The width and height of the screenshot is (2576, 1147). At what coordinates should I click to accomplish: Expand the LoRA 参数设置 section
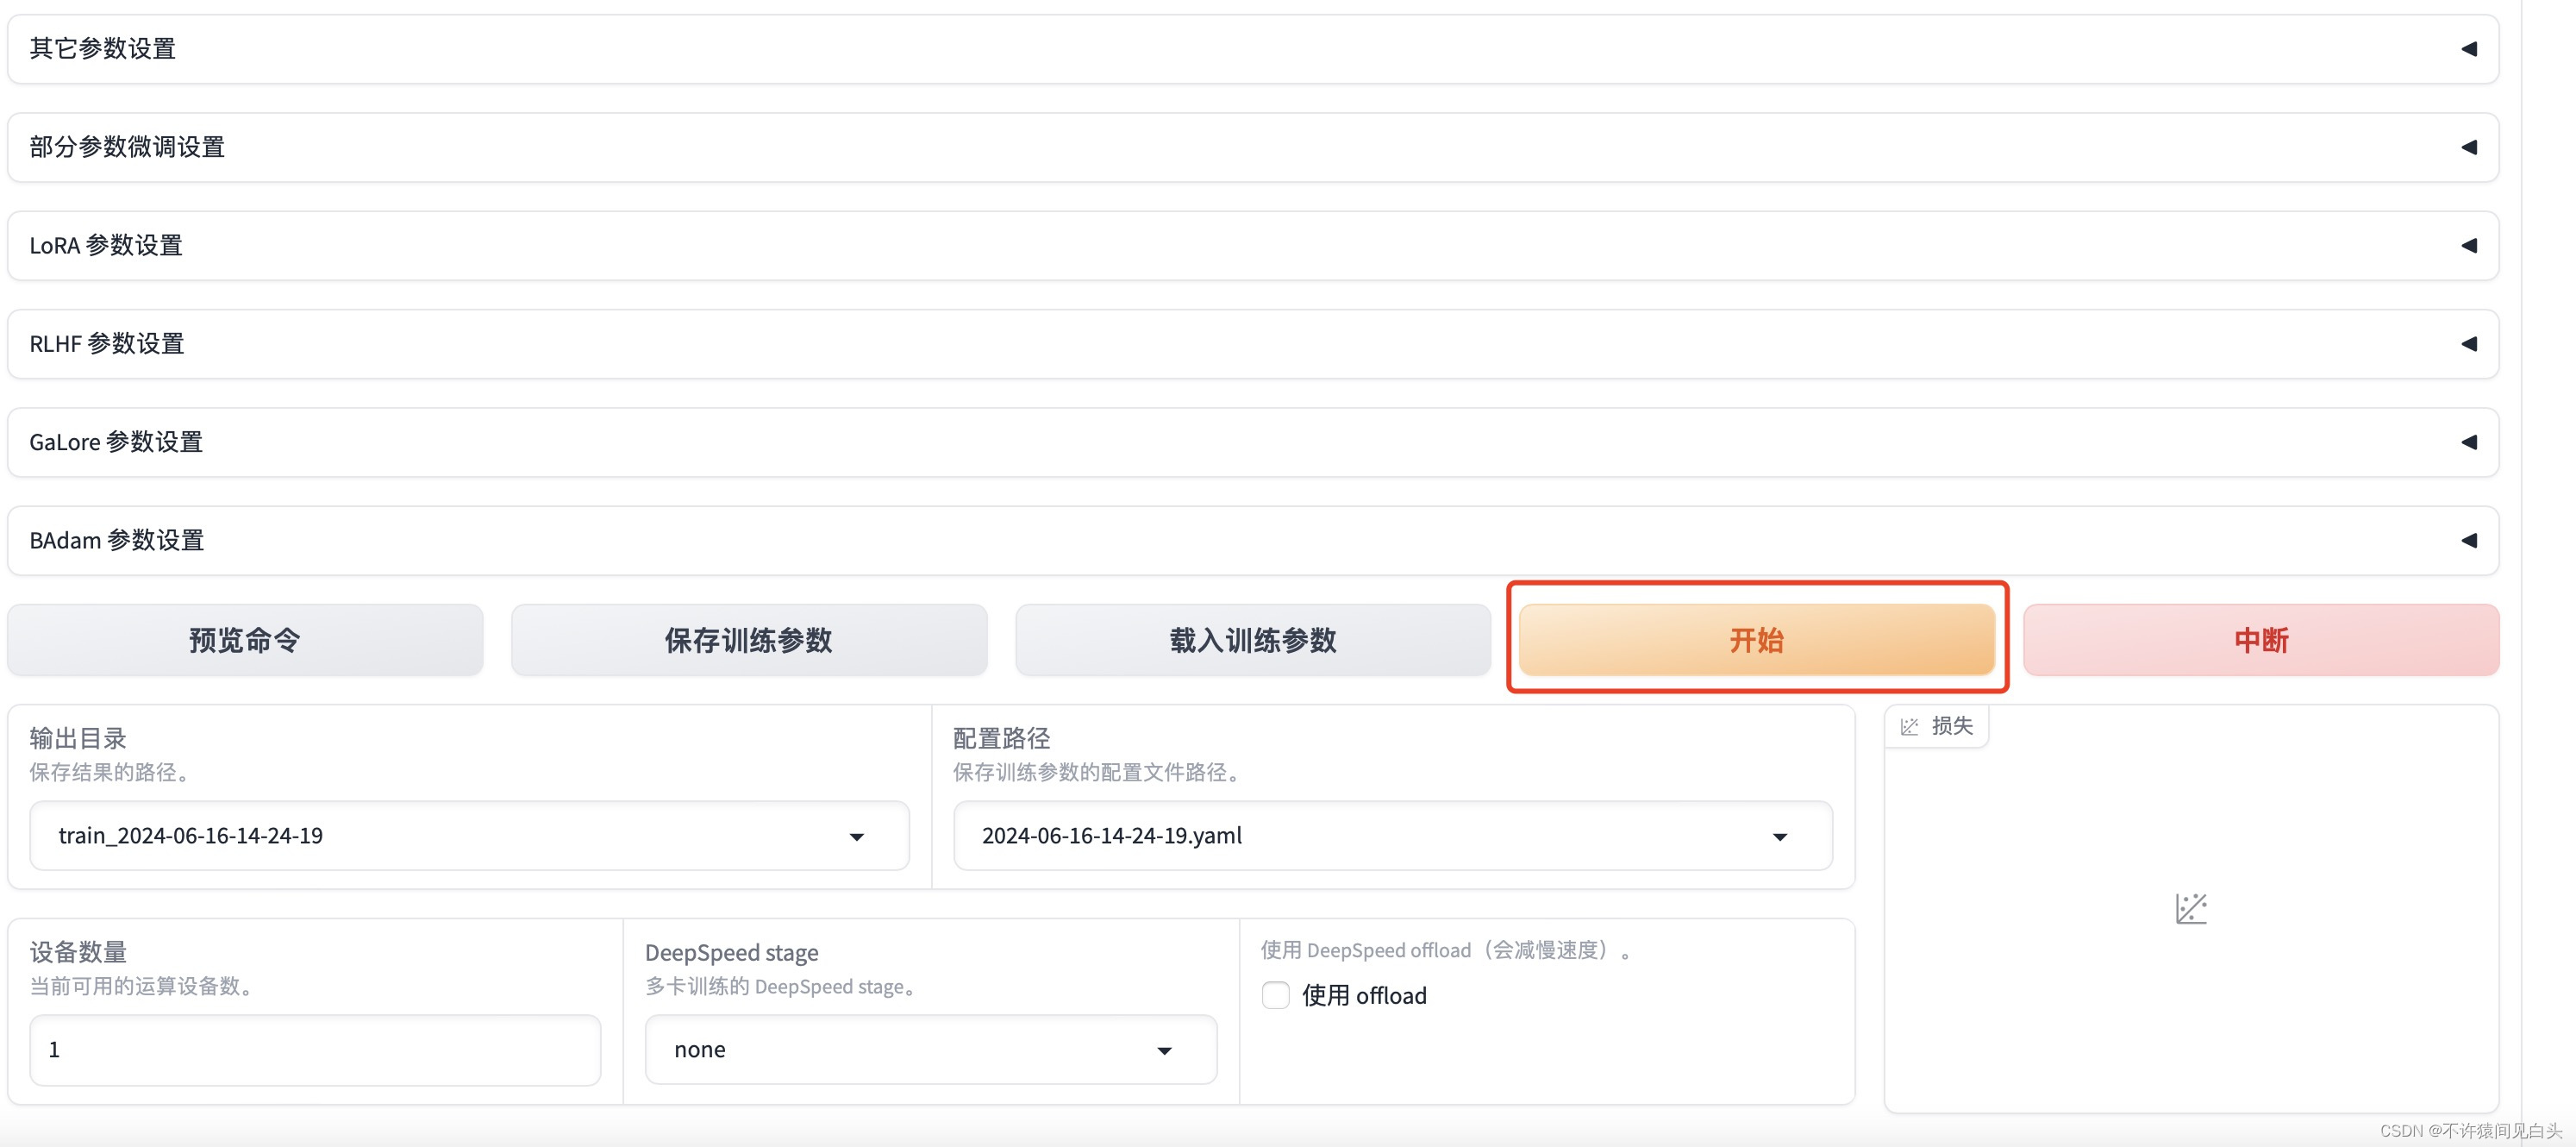coord(106,245)
